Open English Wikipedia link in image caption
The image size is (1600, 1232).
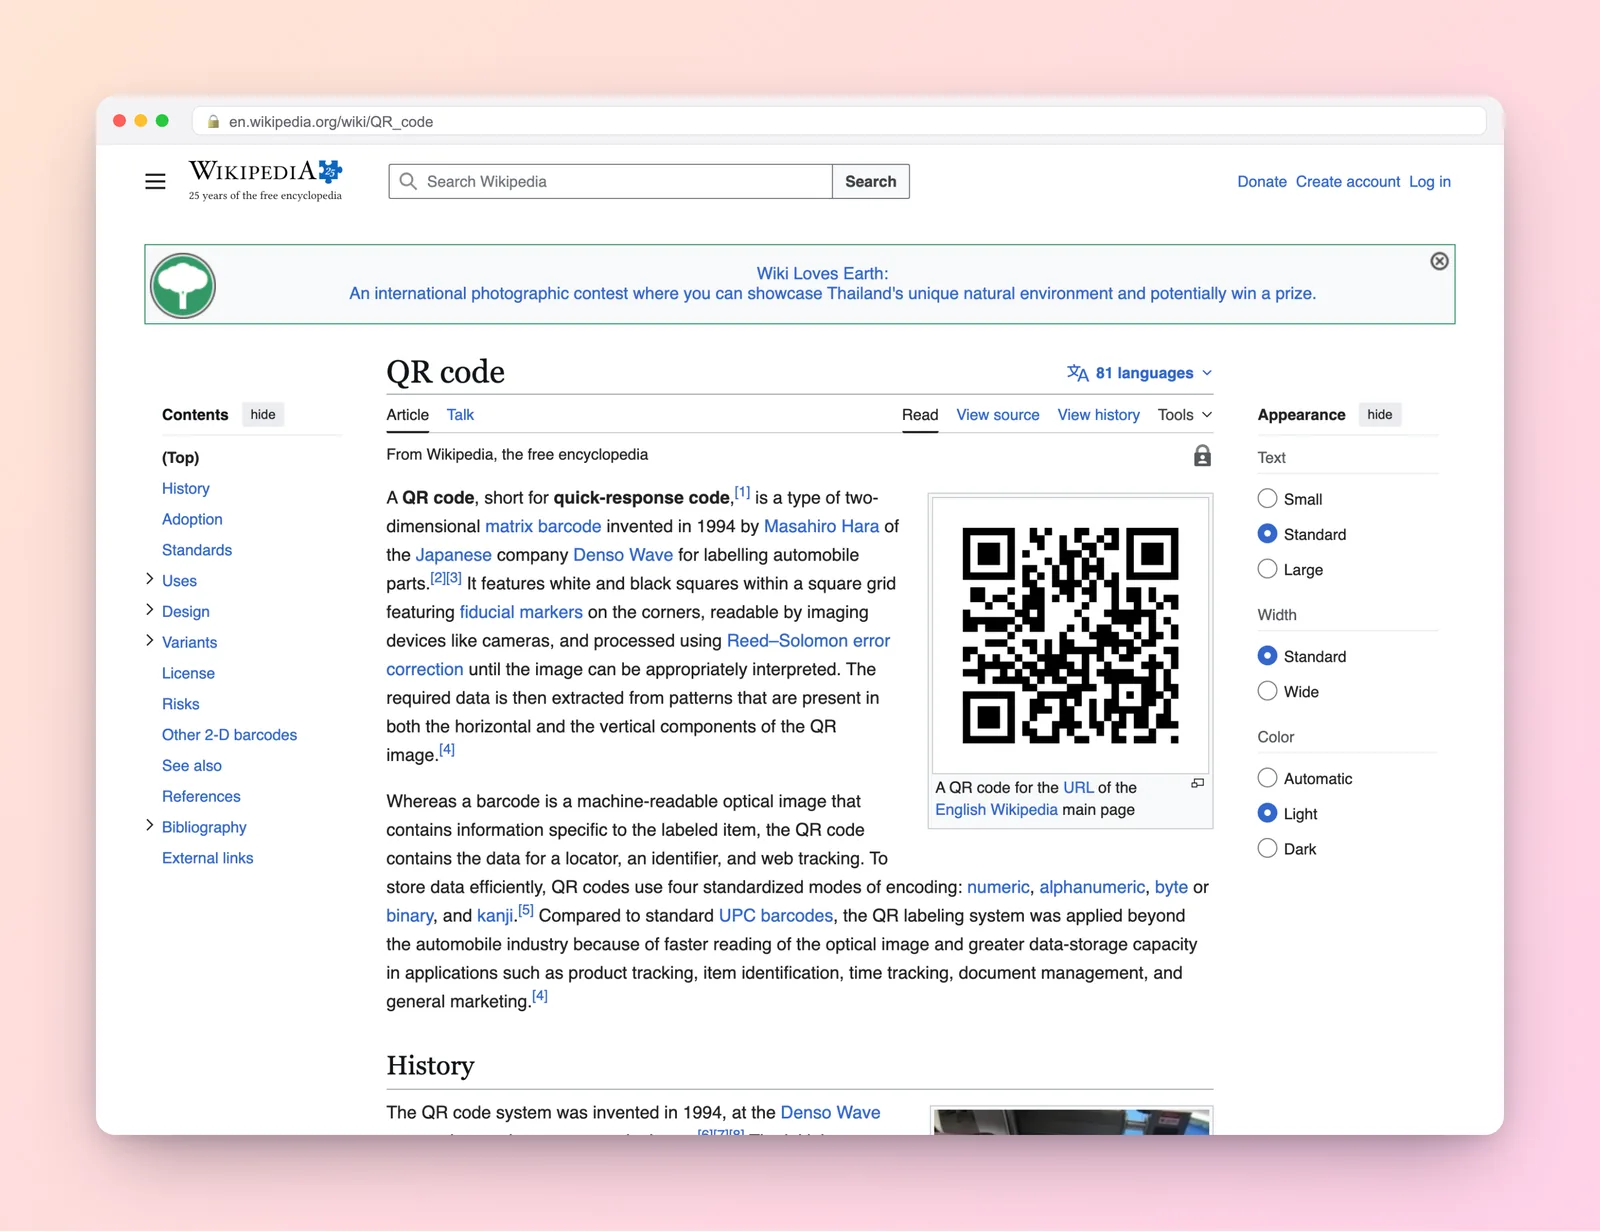996,810
